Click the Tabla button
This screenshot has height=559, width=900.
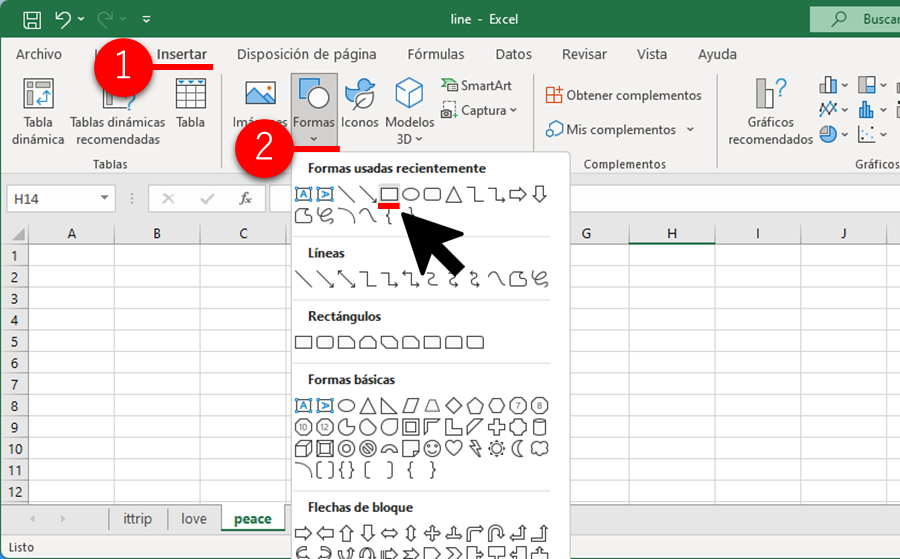191,103
